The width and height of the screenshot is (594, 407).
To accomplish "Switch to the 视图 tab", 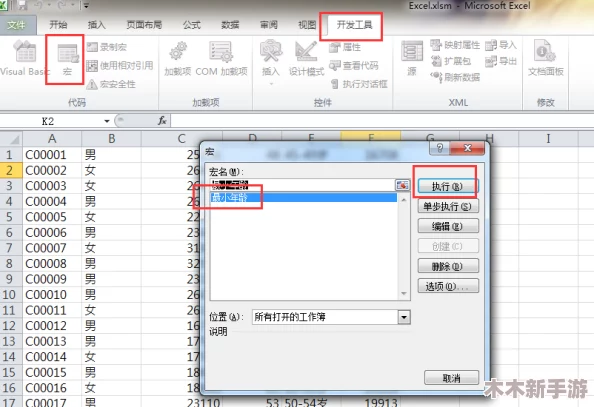I will point(307,25).
